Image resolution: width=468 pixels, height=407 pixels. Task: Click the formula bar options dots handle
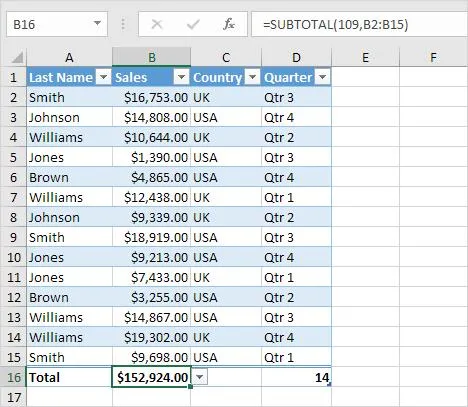click(x=123, y=24)
